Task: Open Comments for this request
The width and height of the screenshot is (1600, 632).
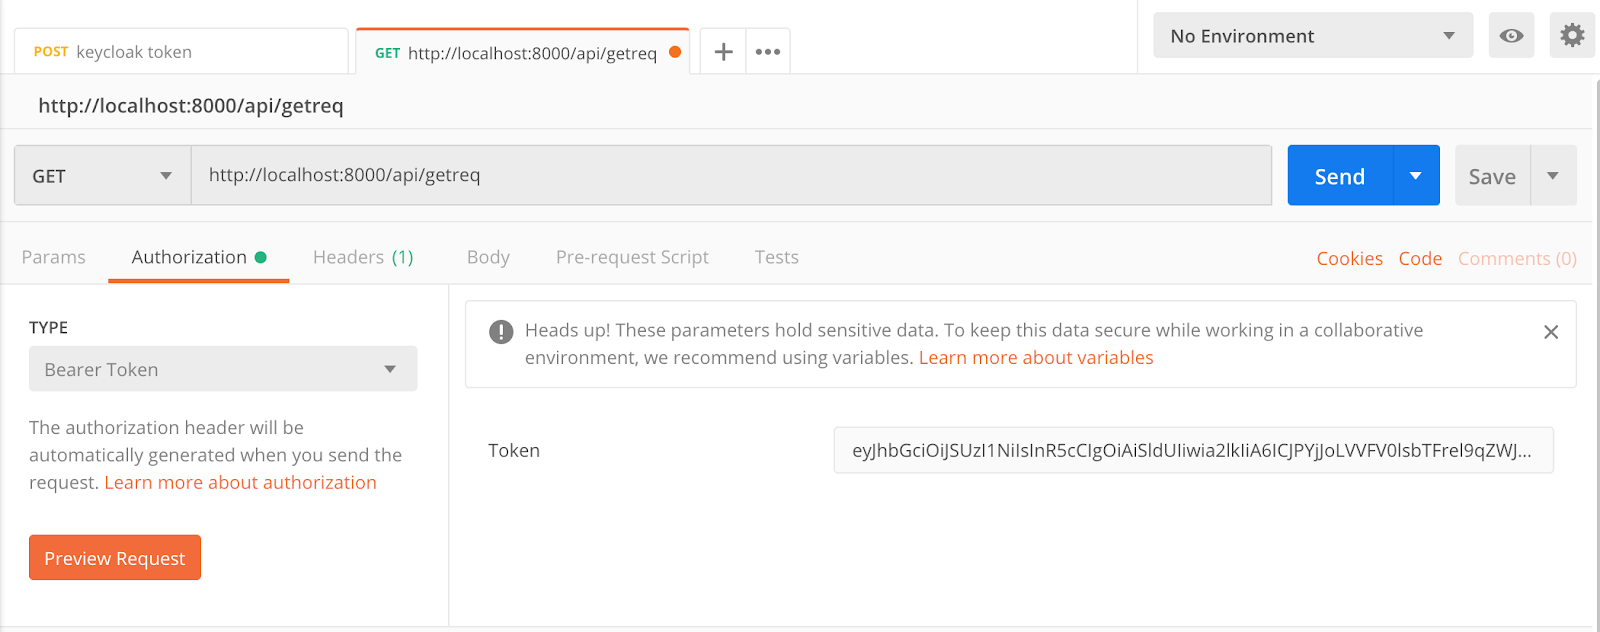Action: click(x=1516, y=258)
